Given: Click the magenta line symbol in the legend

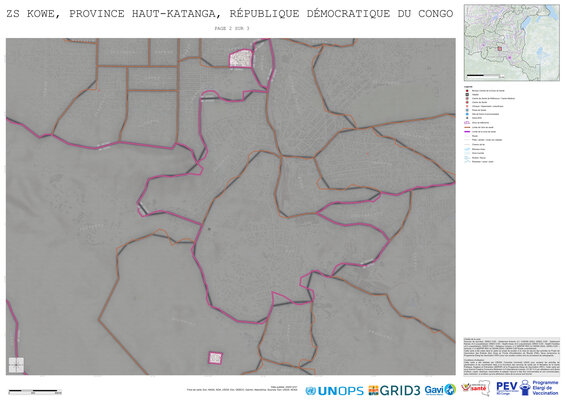Looking at the screenshot, I should [467, 132].
